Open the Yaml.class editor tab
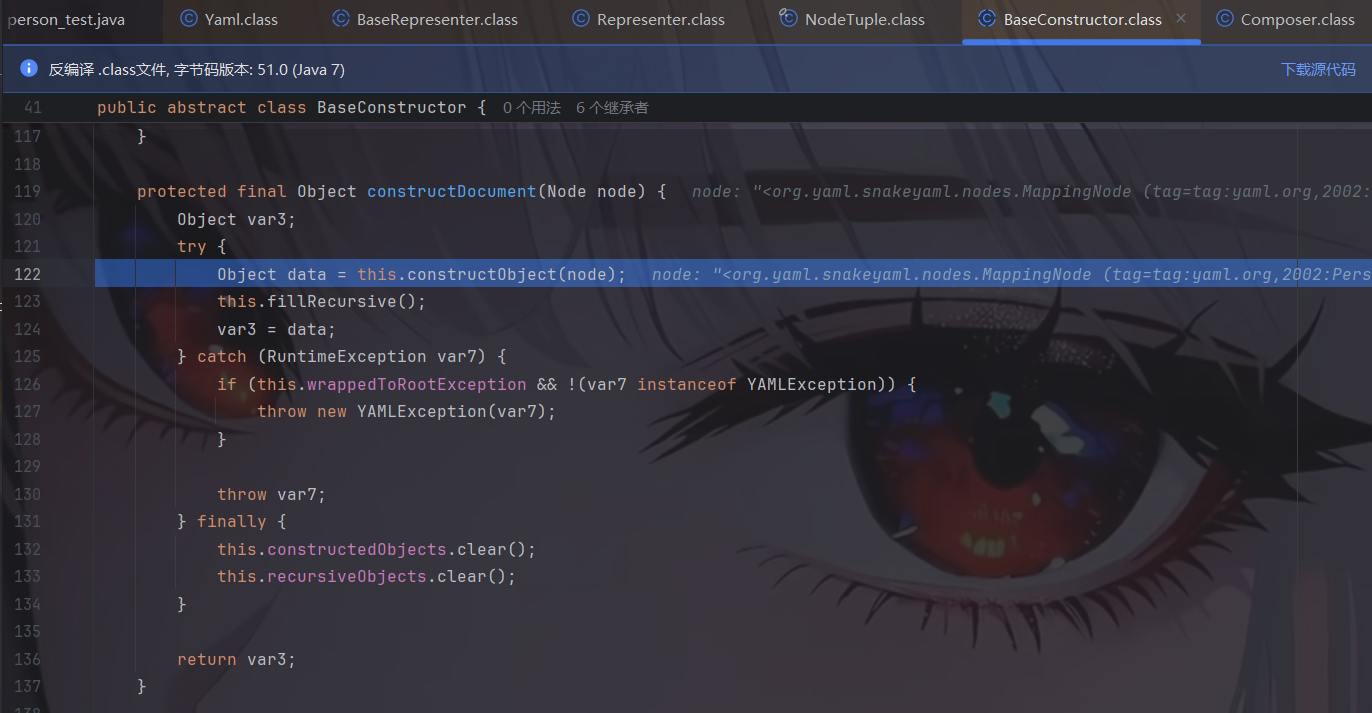This screenshot has width=1372, height=713. [x=240, y=20]
